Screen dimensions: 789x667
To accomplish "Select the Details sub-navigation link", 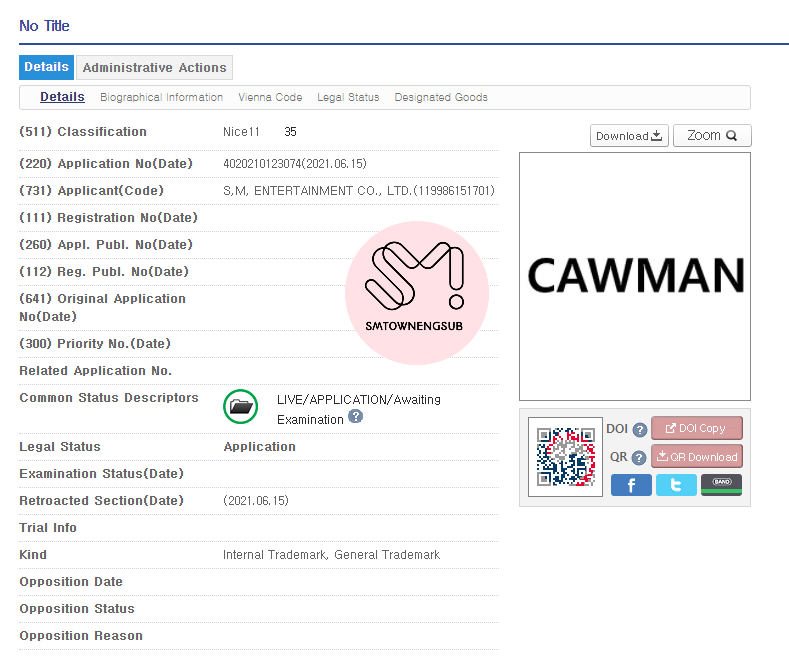I will coord(62,97).
